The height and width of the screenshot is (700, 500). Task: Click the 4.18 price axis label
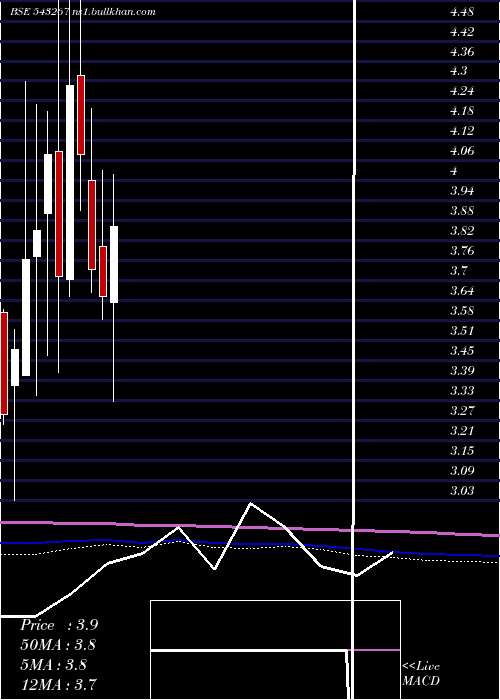coord(462,111)
